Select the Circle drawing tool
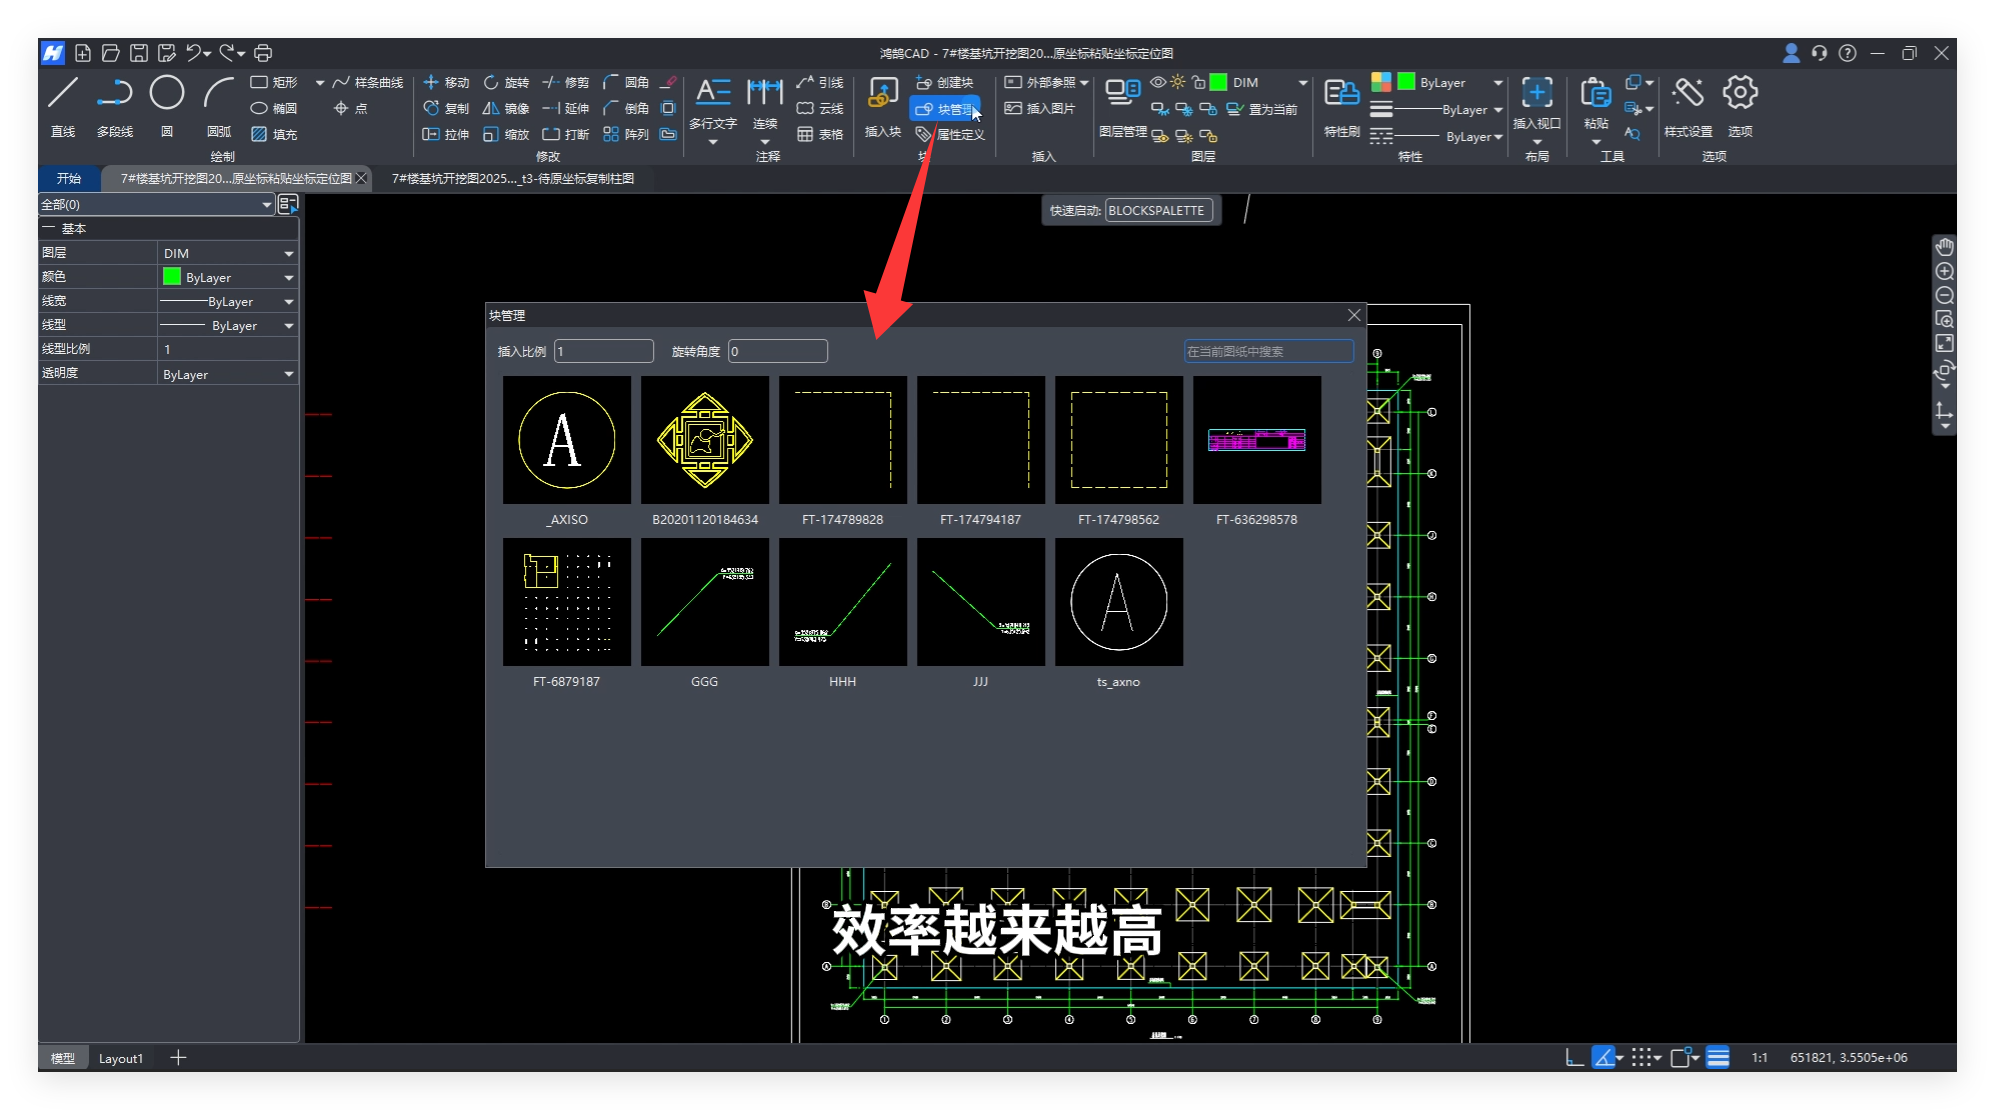Image resolution: width=1995 pixels, height=1110 pixels. 166,94
